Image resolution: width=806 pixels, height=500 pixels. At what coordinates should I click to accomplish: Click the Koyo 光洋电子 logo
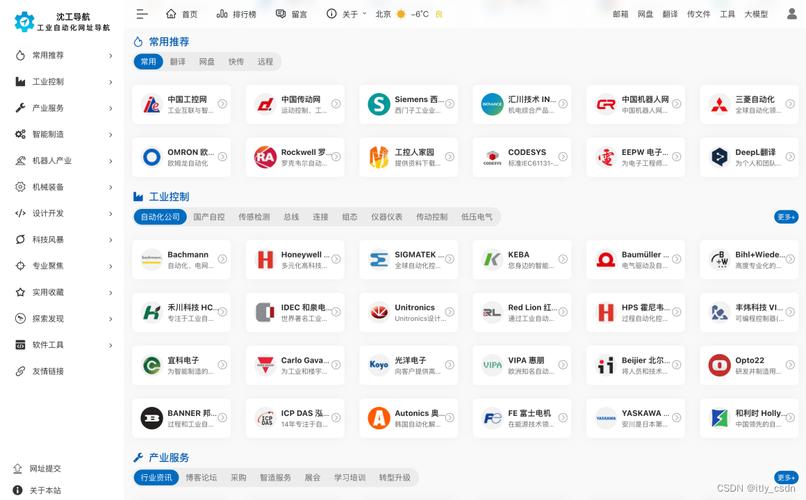coord(379,365)
